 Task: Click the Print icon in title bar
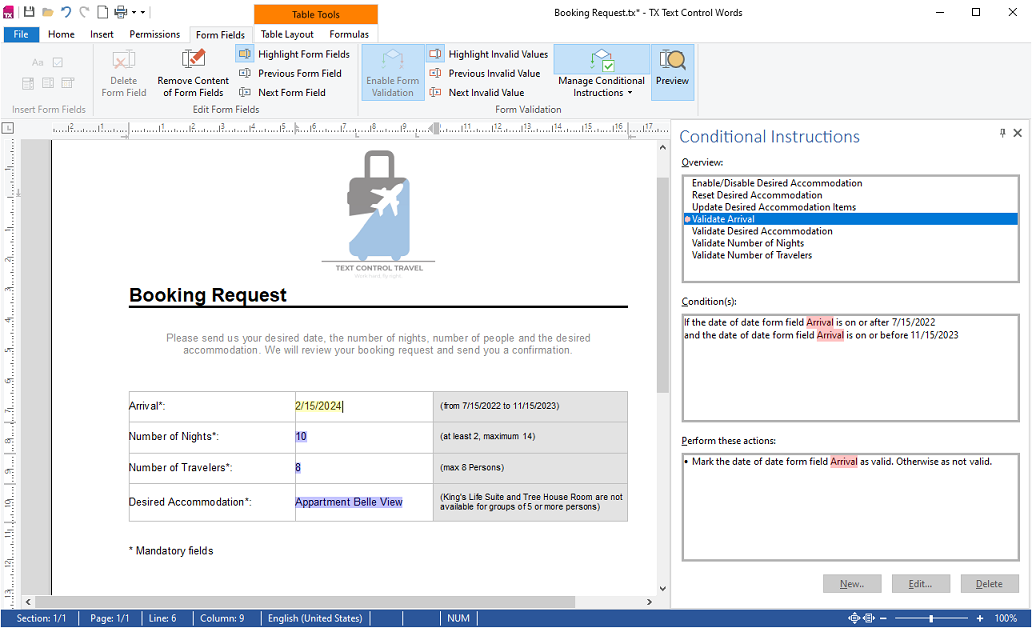(120, 12)
